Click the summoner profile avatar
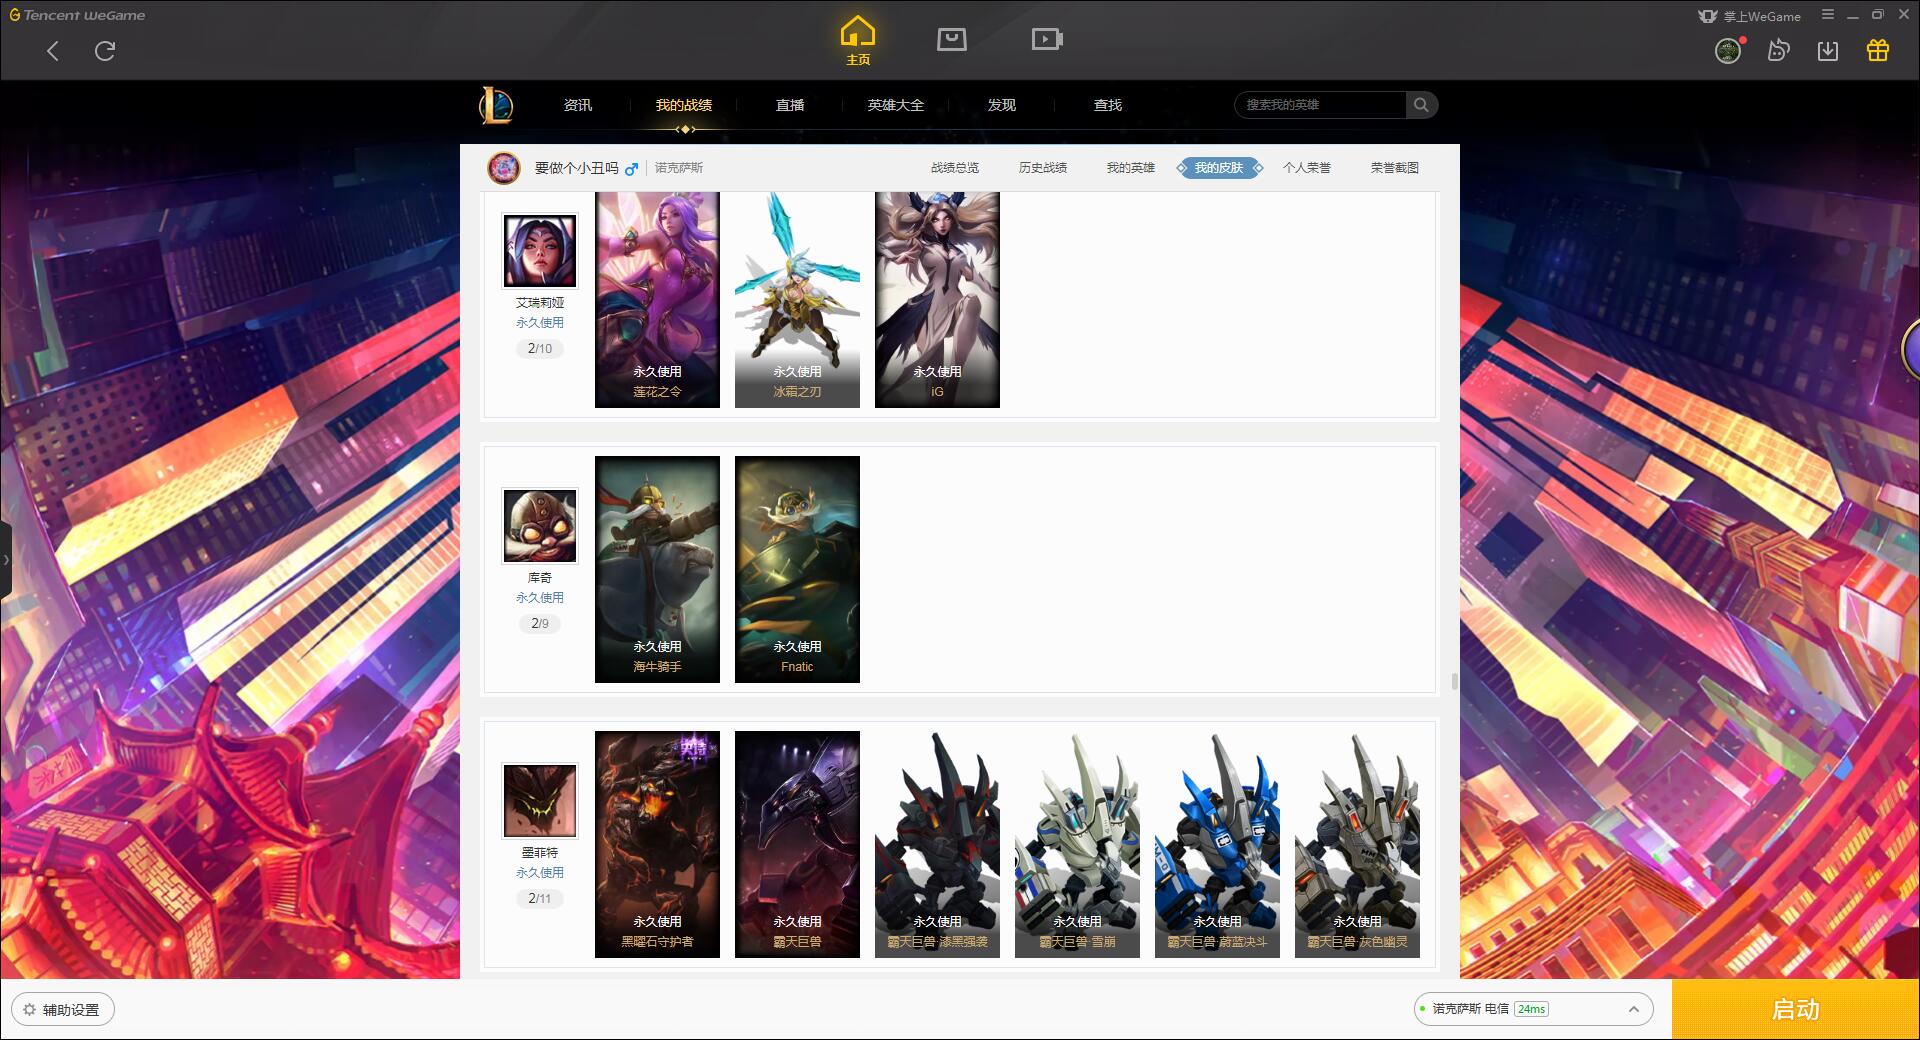This screenshot has width=1920, height=1040. click(504, 168)
